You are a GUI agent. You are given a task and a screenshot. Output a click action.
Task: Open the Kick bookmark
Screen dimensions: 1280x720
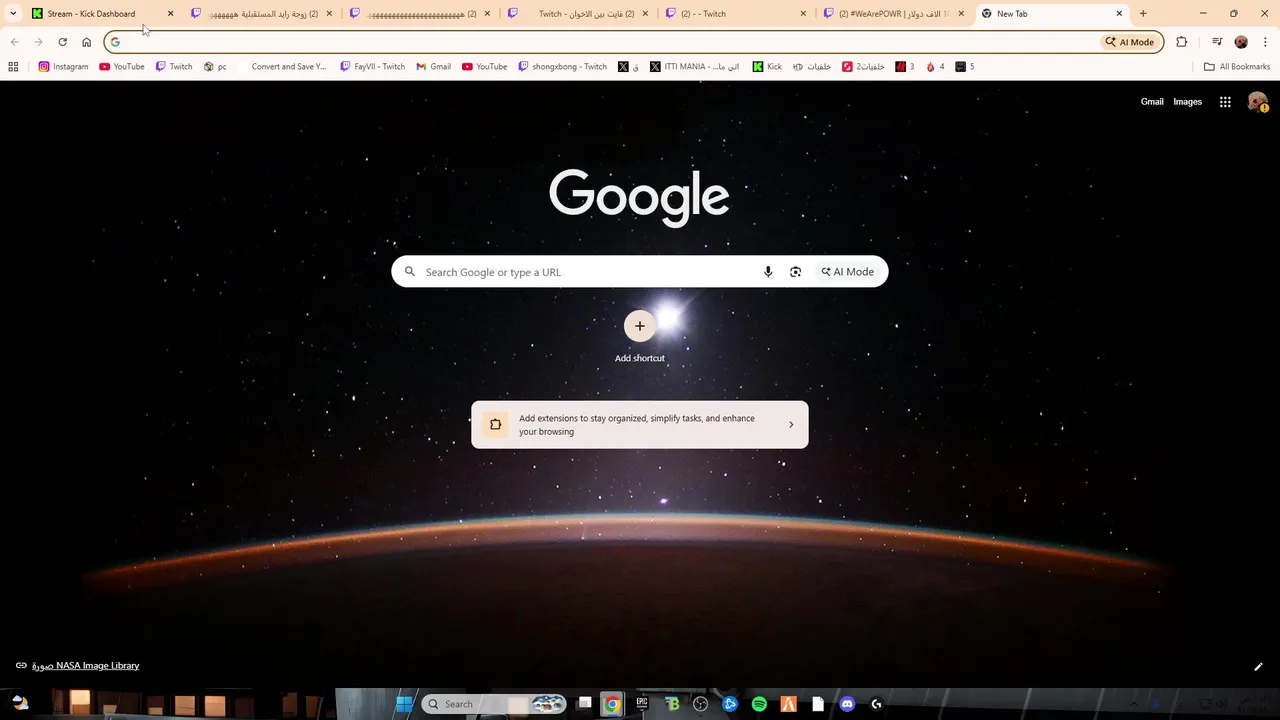pos(767,67)
